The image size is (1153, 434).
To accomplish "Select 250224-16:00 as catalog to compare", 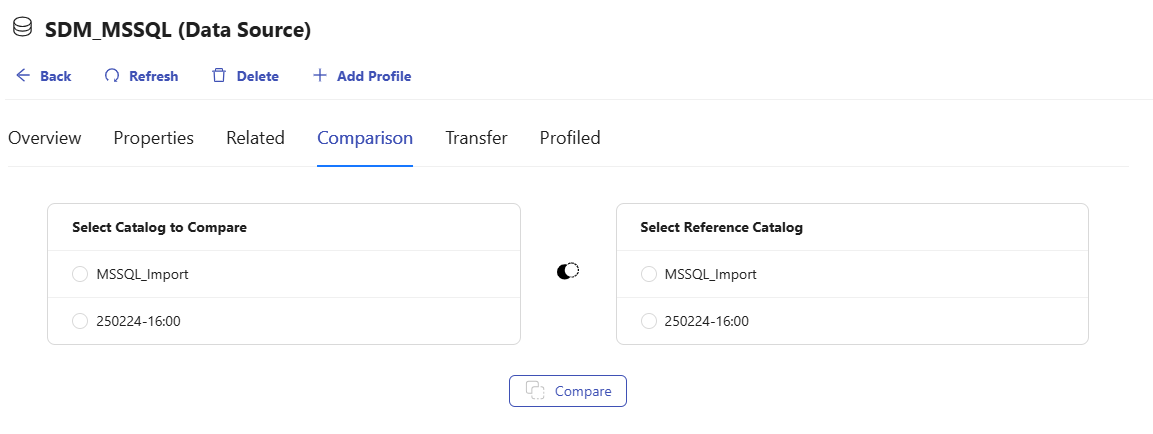I will pyautogui.click(x=80, y=321).
